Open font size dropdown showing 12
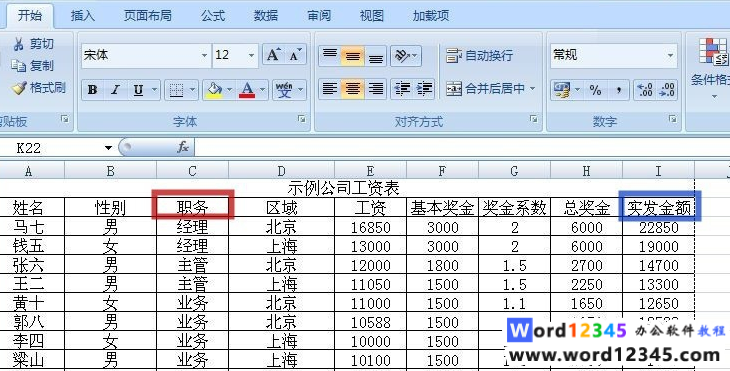 pyautogui.click(x=251, y=55)
